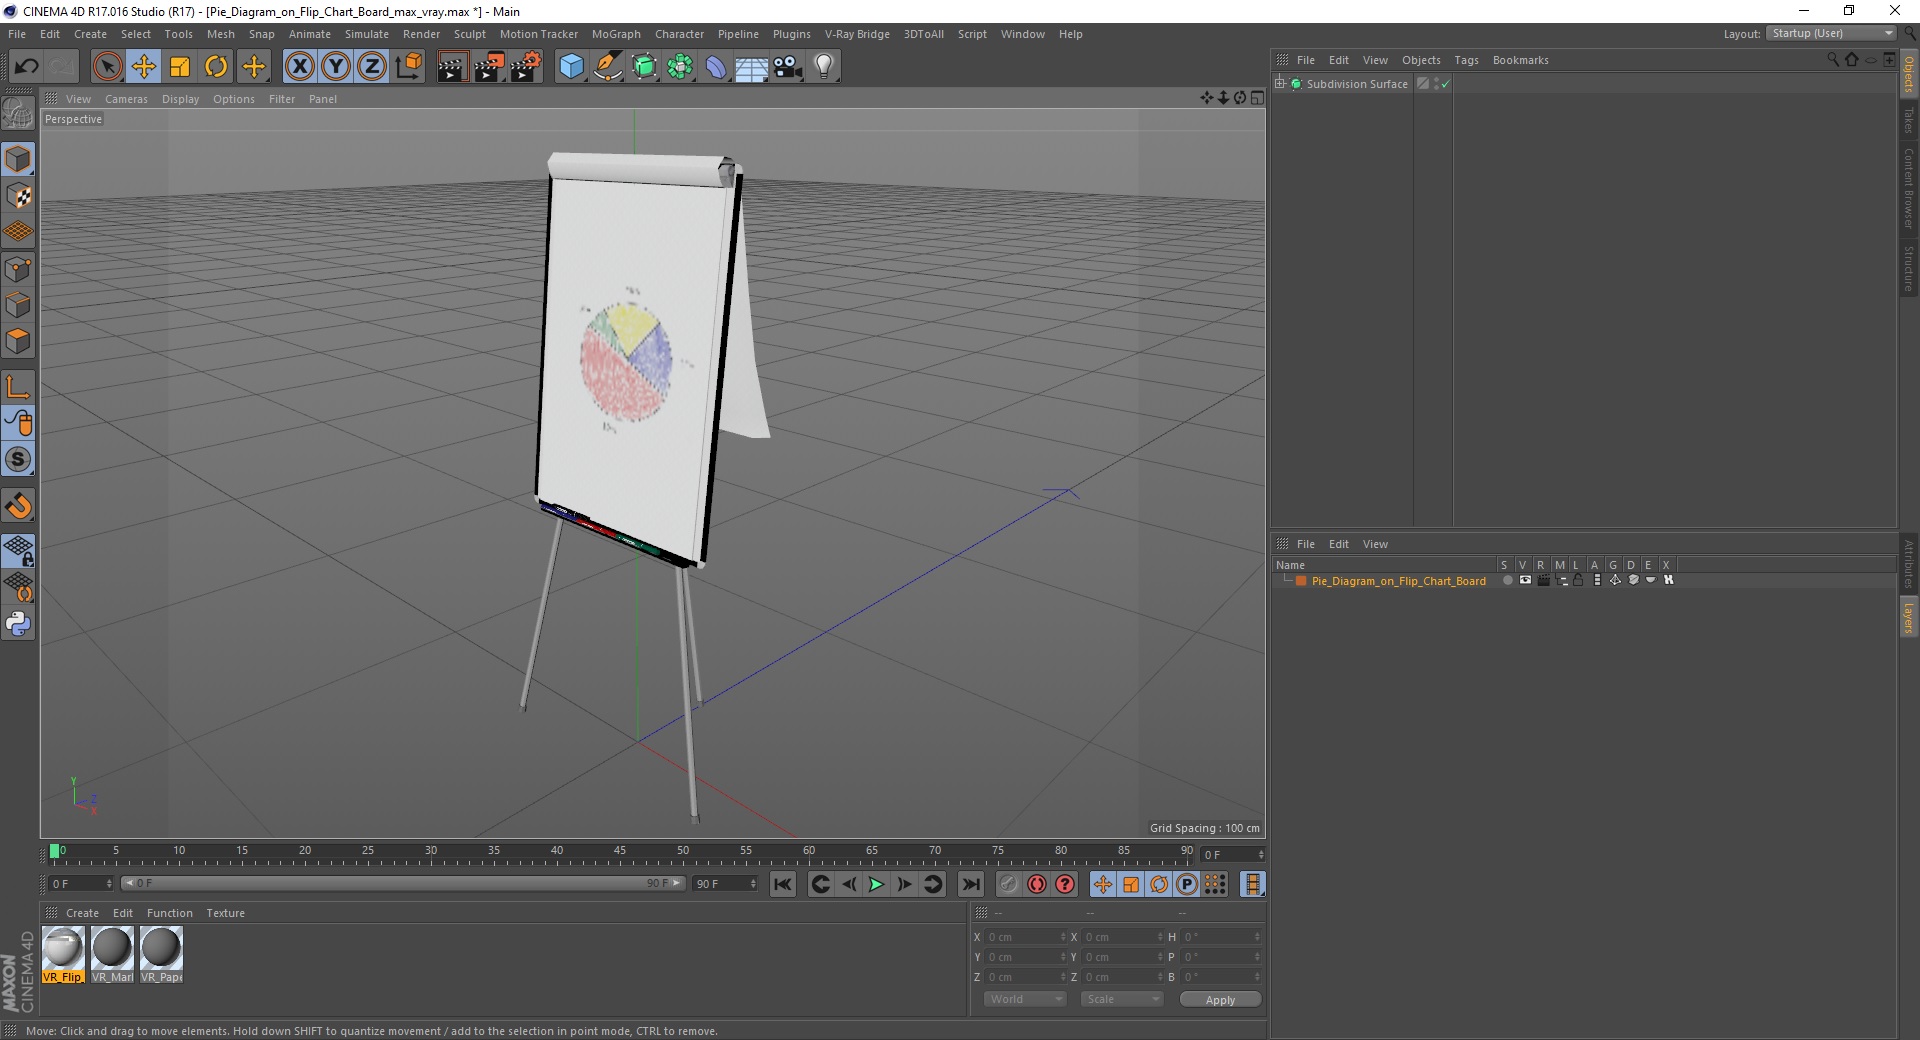This screenshot has width=1920, height=1040.
Task: Click the Apply button
Action: pyautogui.click(x=1220, y=1000)
